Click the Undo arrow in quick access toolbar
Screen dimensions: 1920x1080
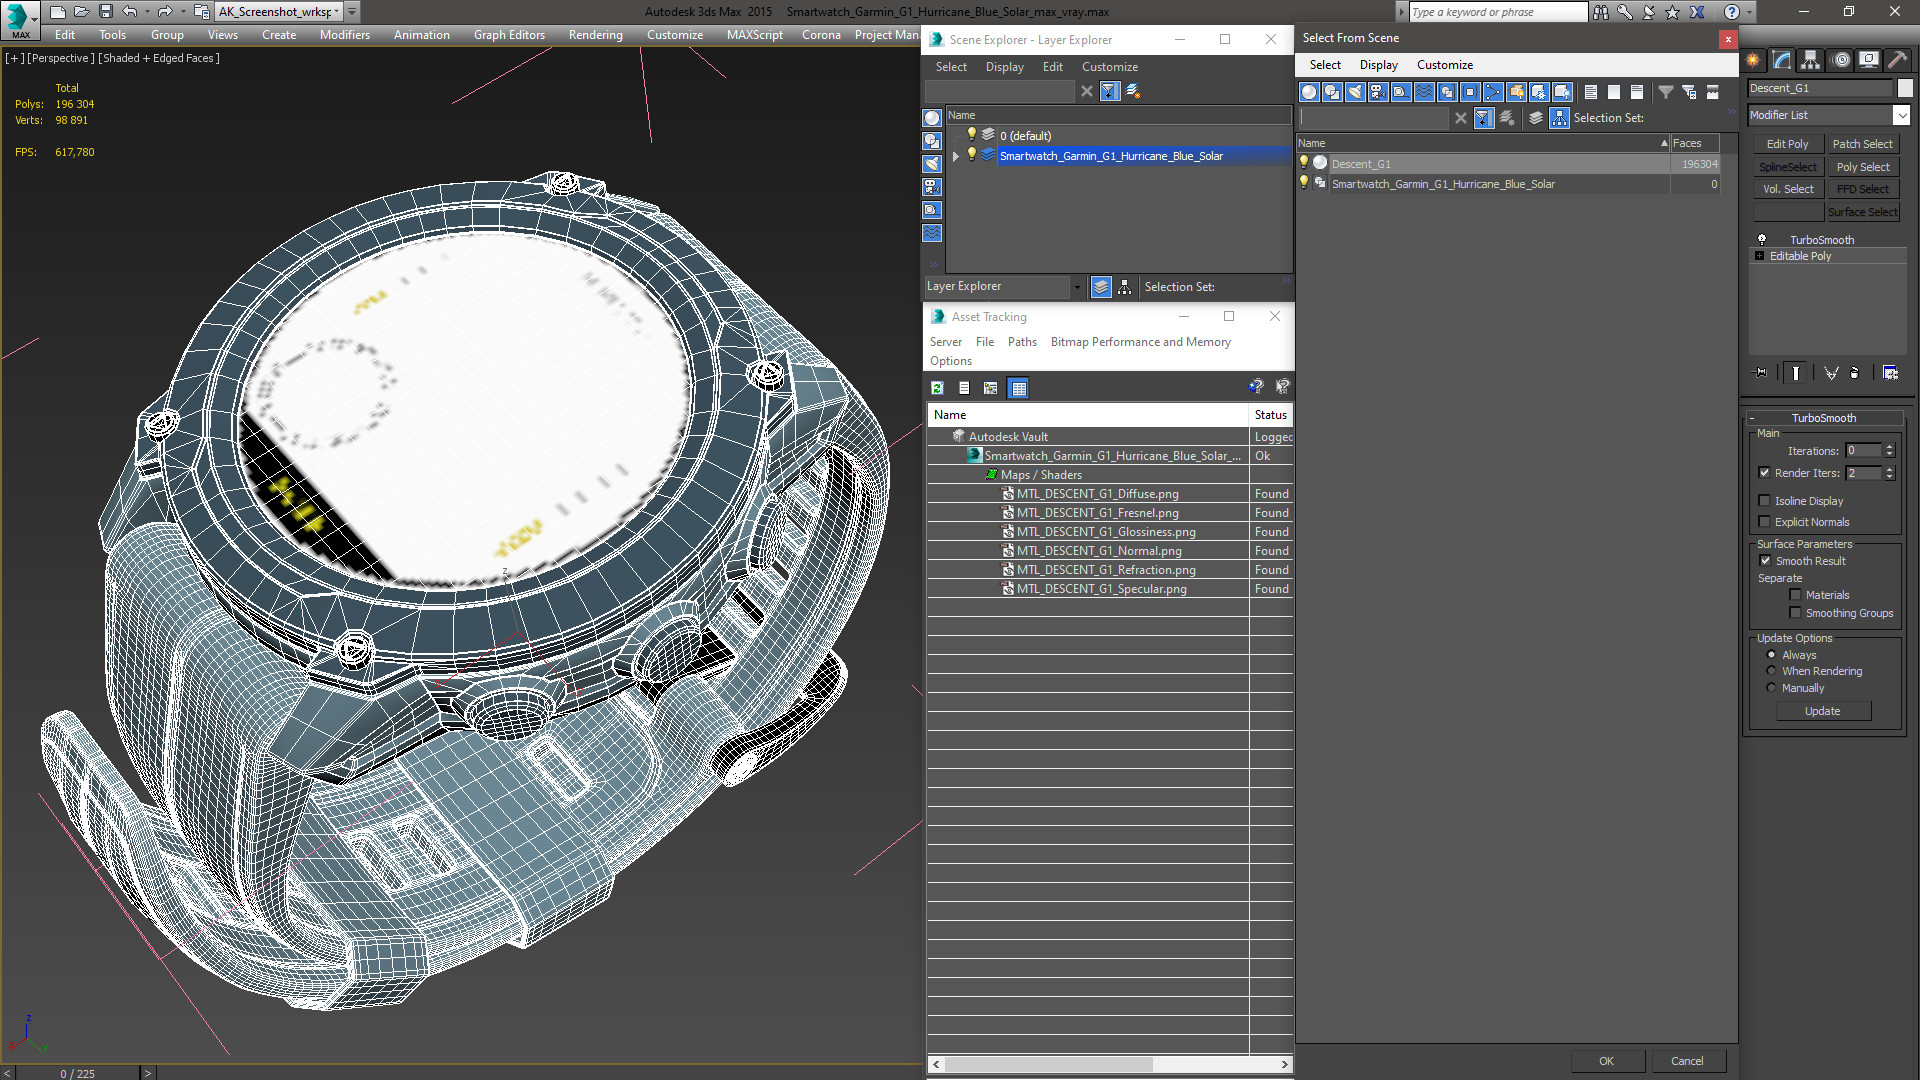click(130, 12)
